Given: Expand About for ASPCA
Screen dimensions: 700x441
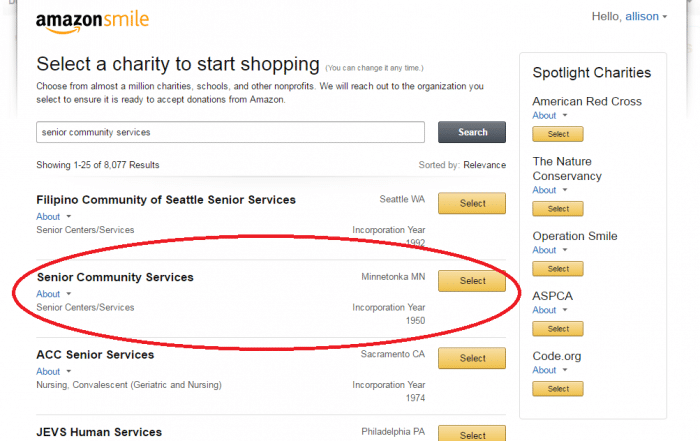Looking at the screenshot, I should 550,310.
